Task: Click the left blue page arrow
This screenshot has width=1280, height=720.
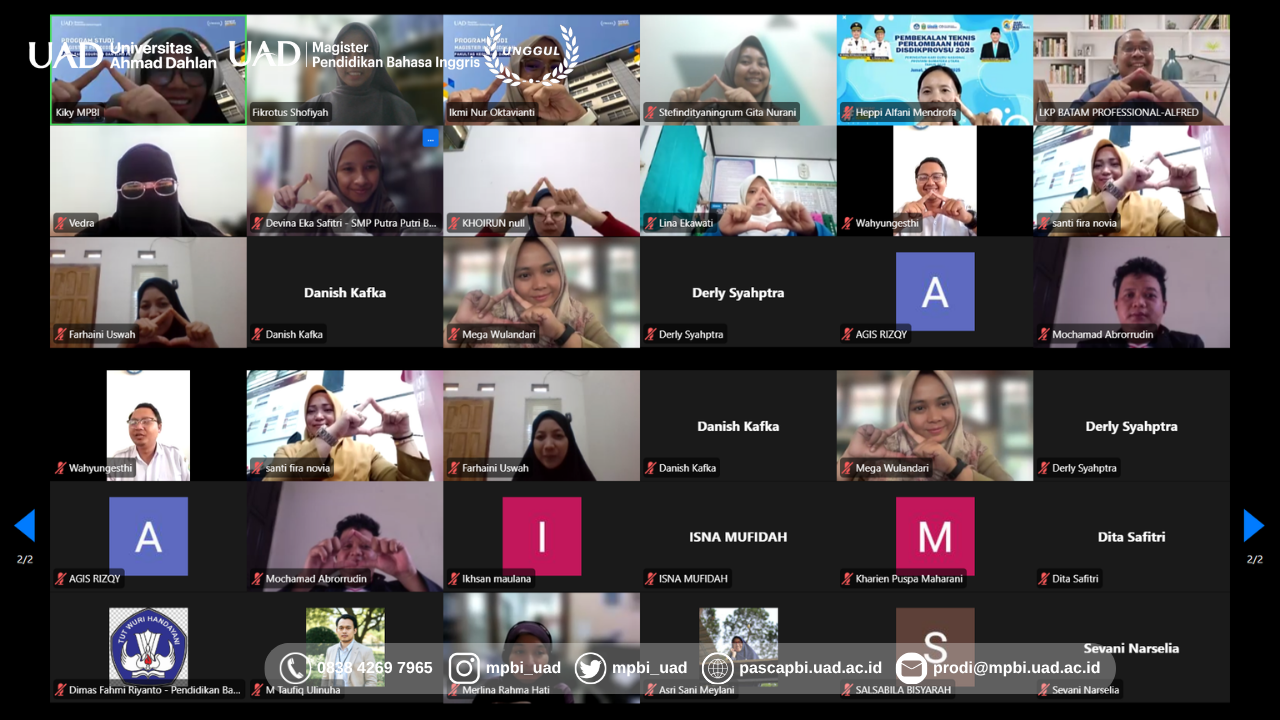Action: click(25, 525)
